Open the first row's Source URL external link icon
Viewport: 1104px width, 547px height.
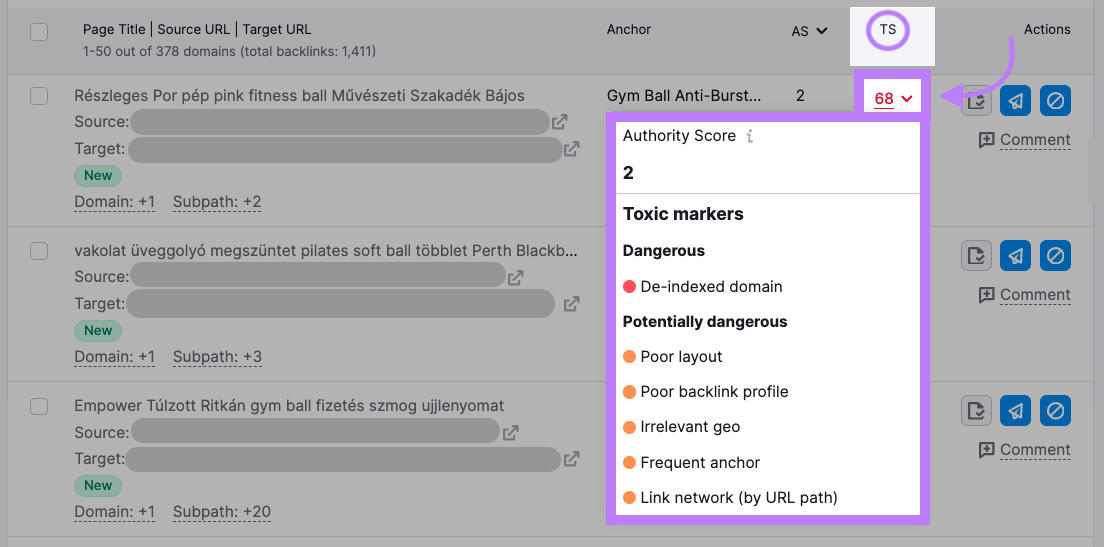click(560, 122)
